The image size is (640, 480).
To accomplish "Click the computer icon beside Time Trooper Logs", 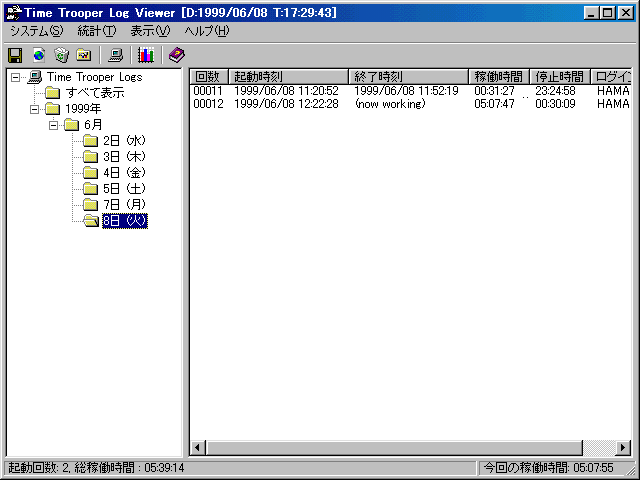I will [35, 77].
